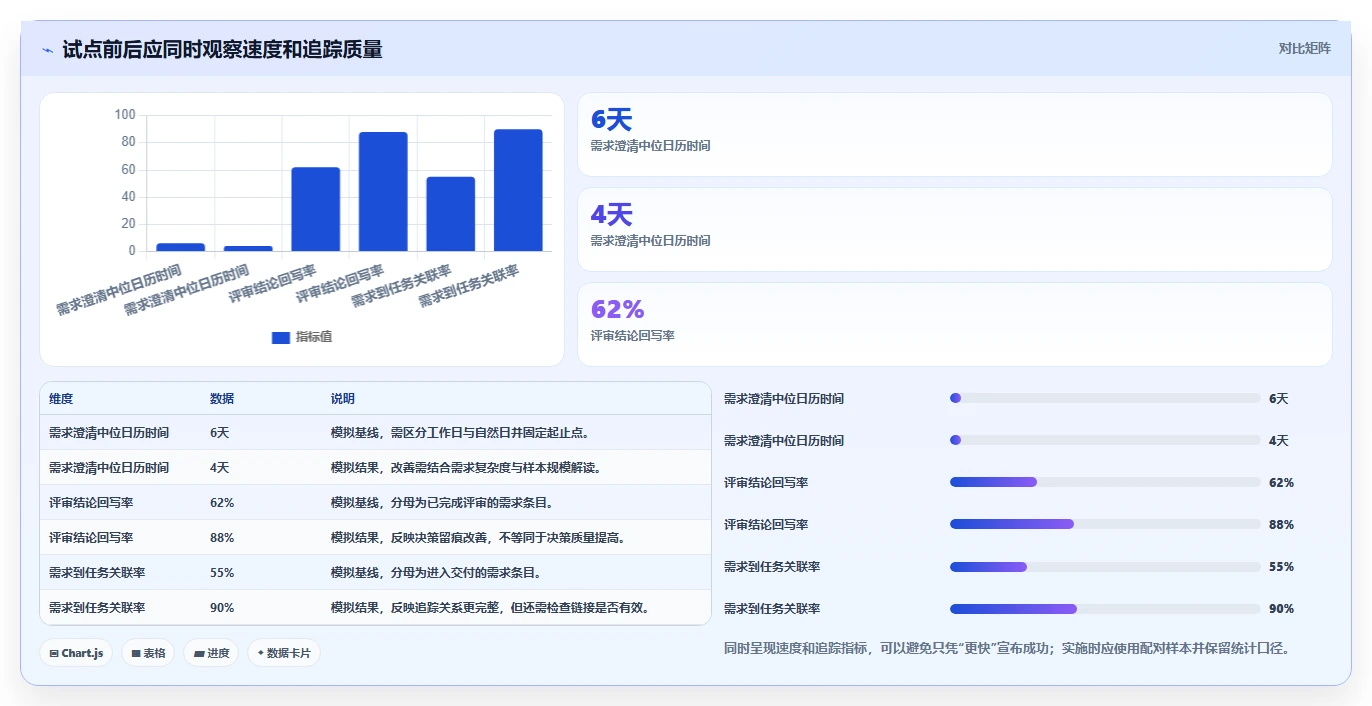Click the panel title 试点前后应同时观察速度和追踪质量
1372x706 pixels.
tap(222, 49)
